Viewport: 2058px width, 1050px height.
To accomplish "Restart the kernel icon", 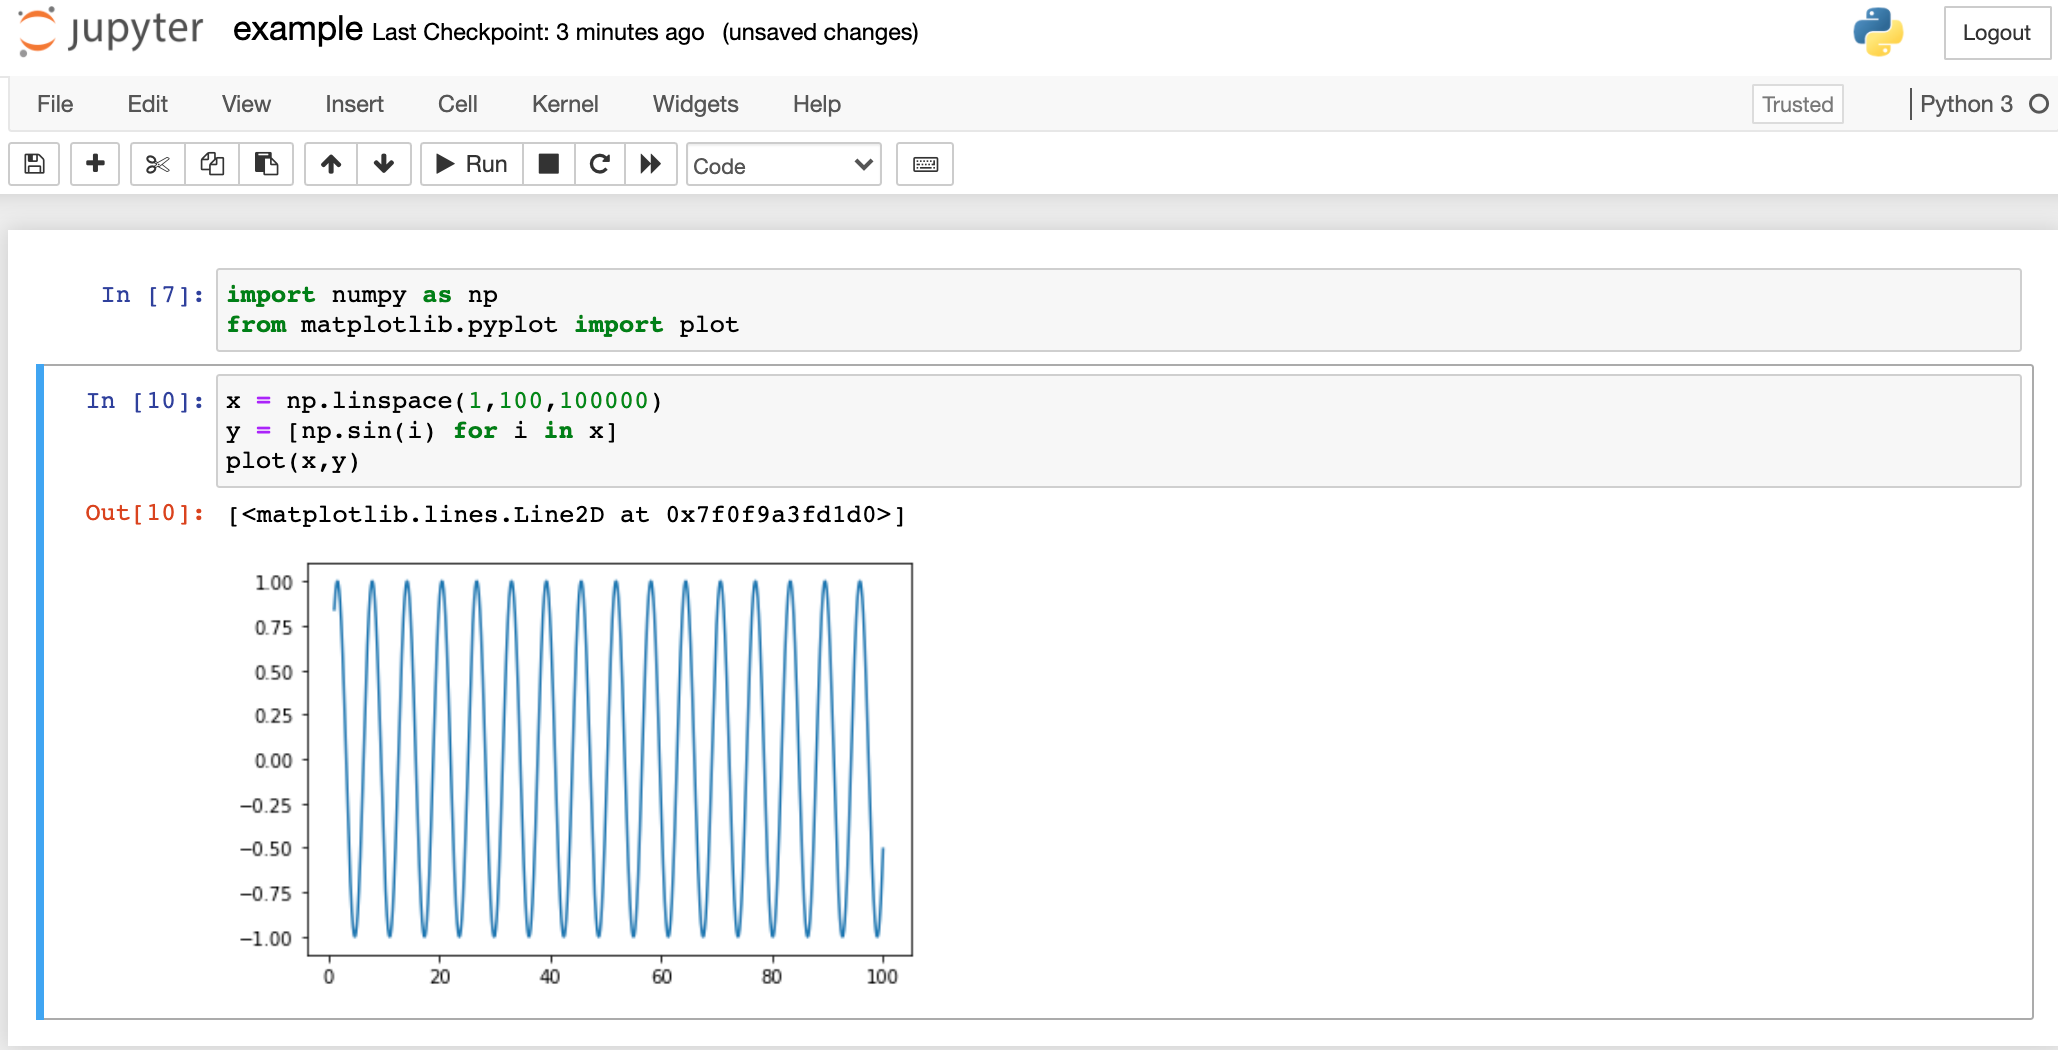I will tap(600, 164).
